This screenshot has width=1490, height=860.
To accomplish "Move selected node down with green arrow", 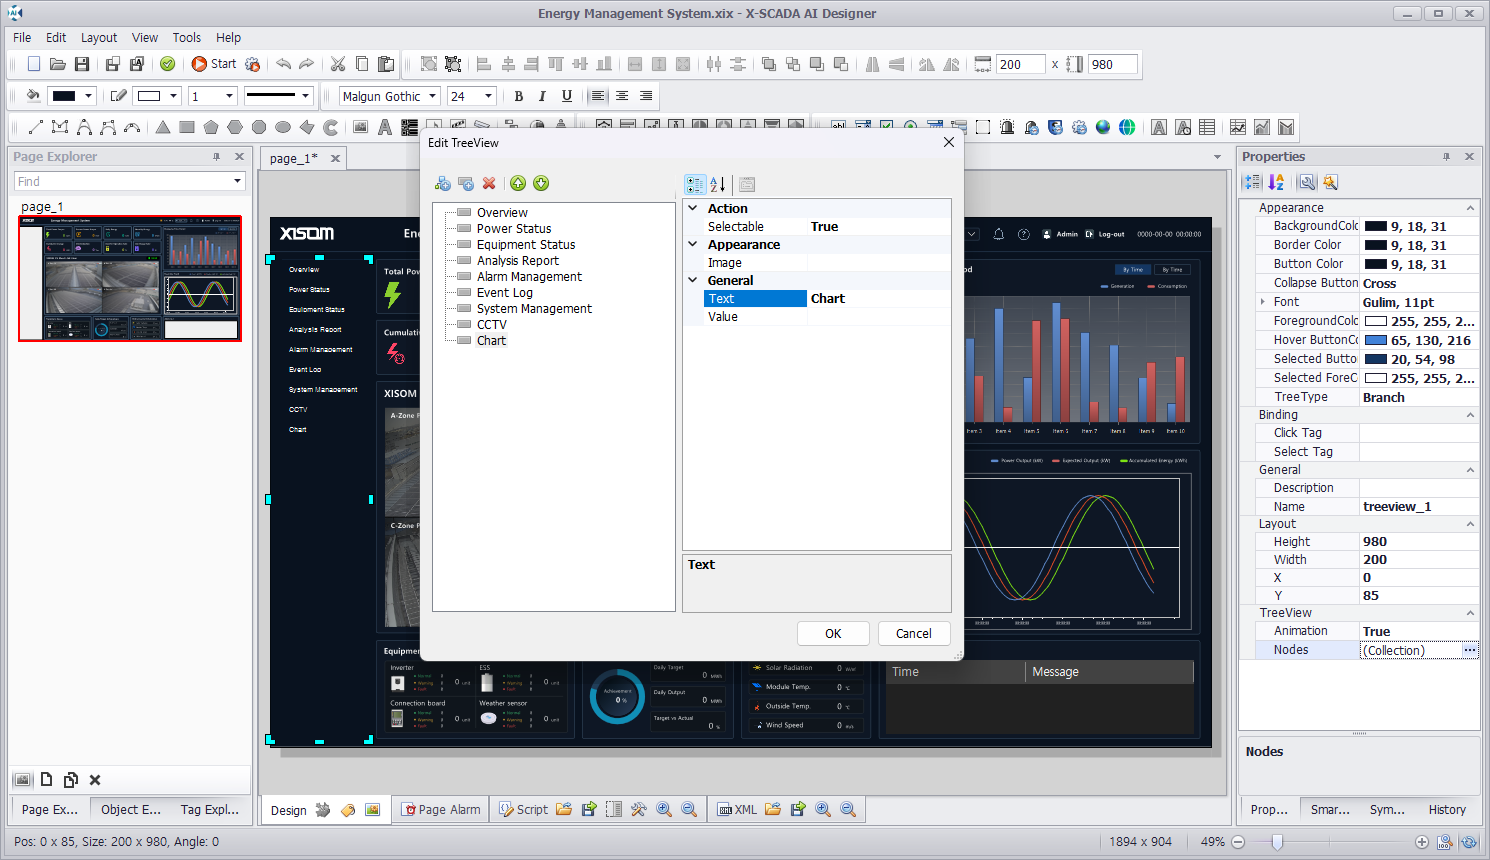I will [x=541, y=183].
